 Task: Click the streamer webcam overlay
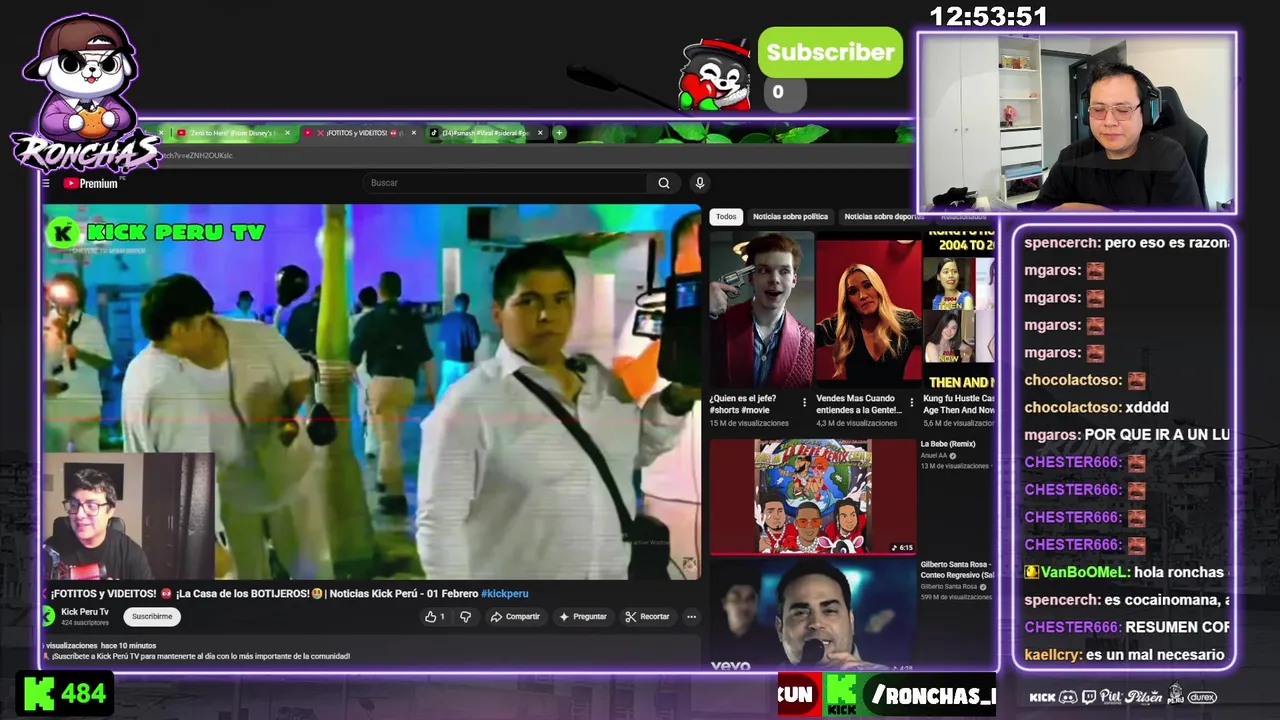point(1077,122)
